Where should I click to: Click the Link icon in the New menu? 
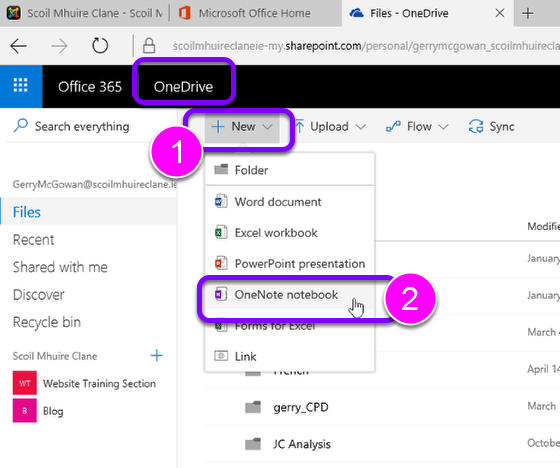click(221, 356)
